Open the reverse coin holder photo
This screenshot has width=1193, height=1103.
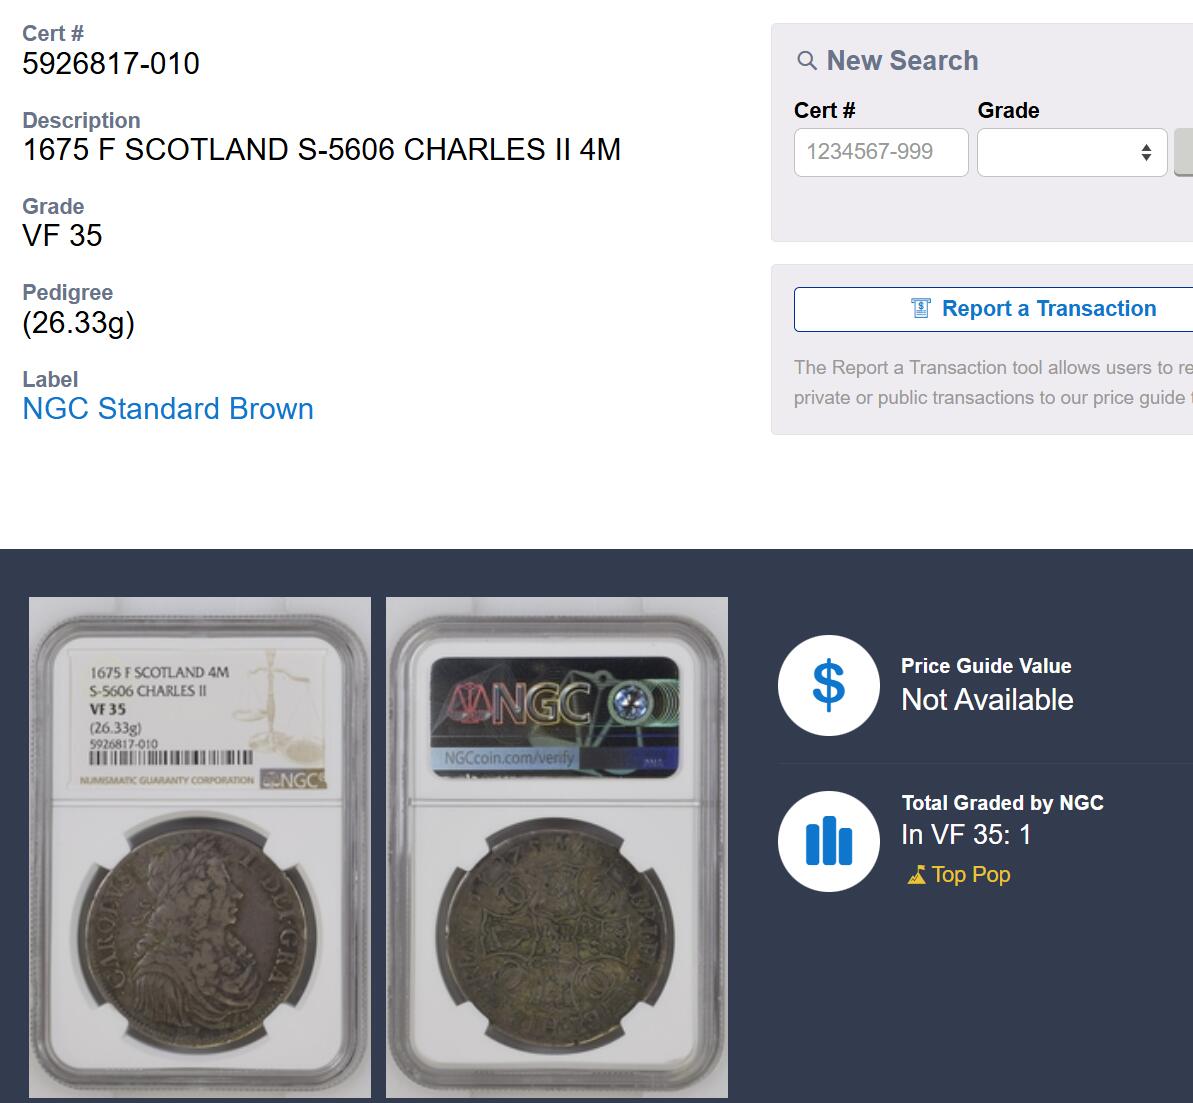(x=557, y=847)
